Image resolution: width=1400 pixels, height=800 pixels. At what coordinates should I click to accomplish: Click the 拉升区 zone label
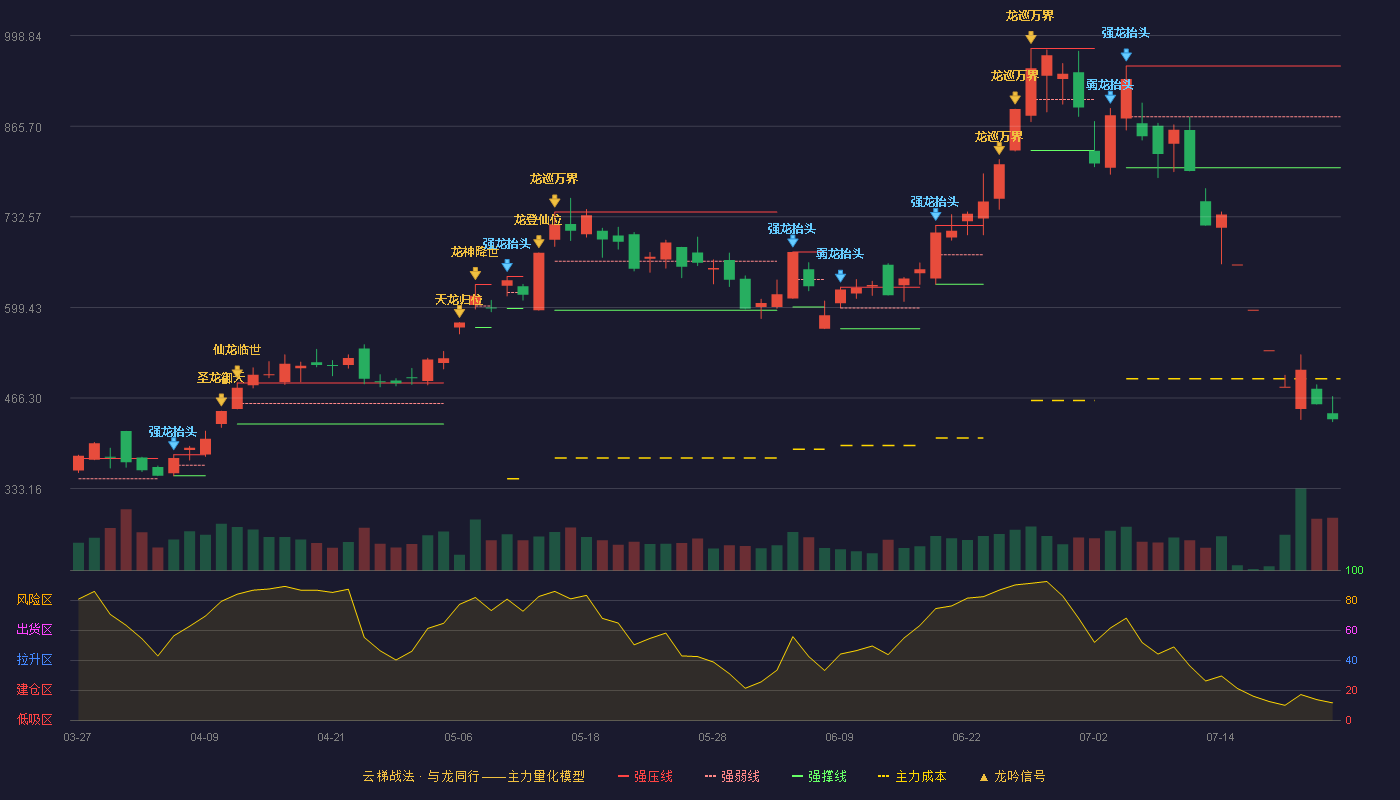click(34, 660)
